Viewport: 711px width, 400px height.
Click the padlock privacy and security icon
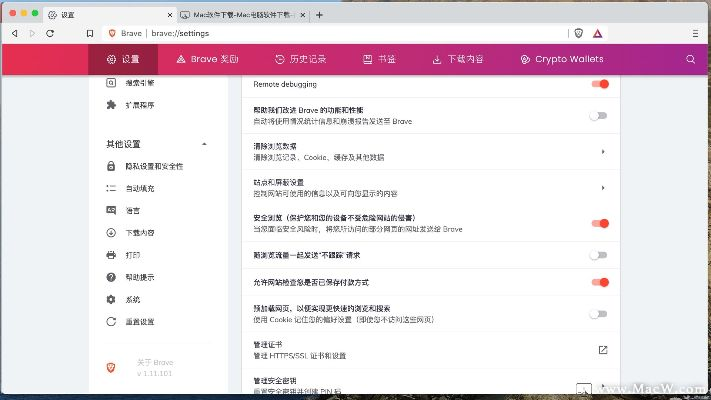tap(111, 166)
